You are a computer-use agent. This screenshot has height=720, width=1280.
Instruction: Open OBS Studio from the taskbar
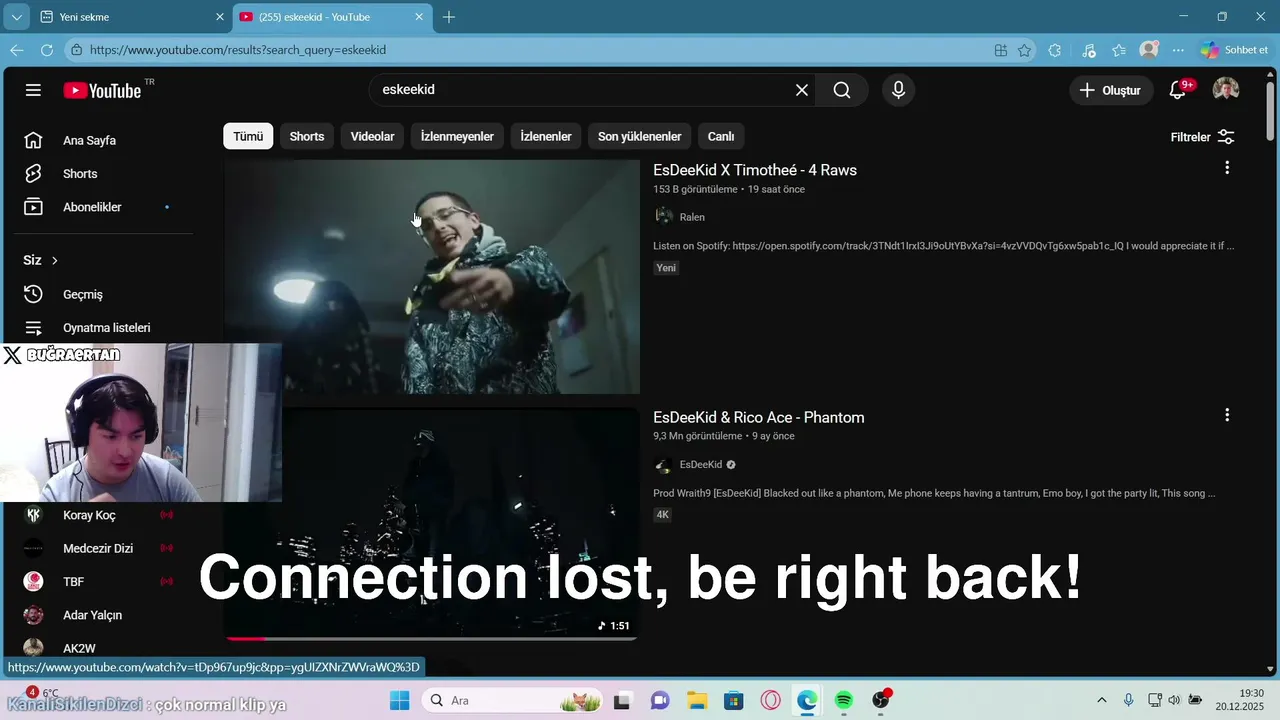click(x=881, y=700)
